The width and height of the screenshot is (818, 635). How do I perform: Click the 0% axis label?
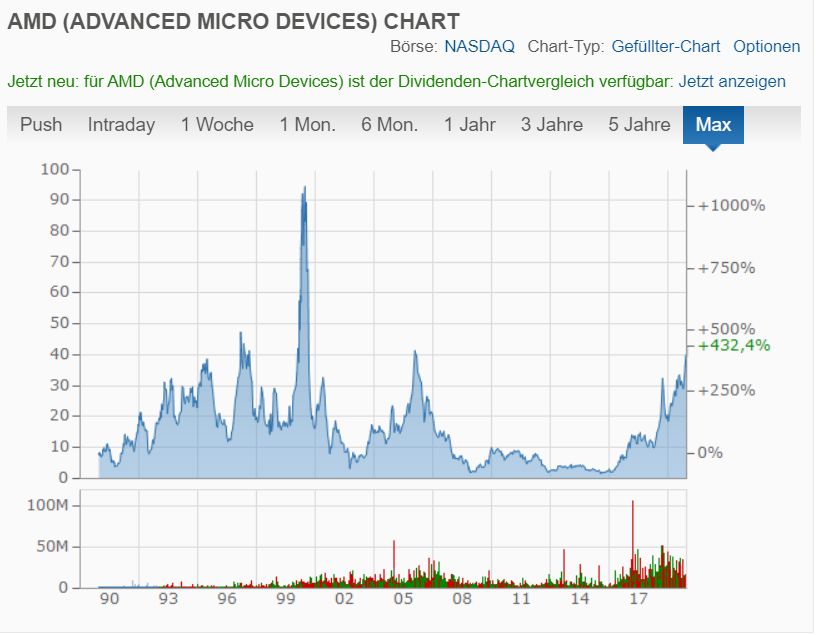pos(710,452)
